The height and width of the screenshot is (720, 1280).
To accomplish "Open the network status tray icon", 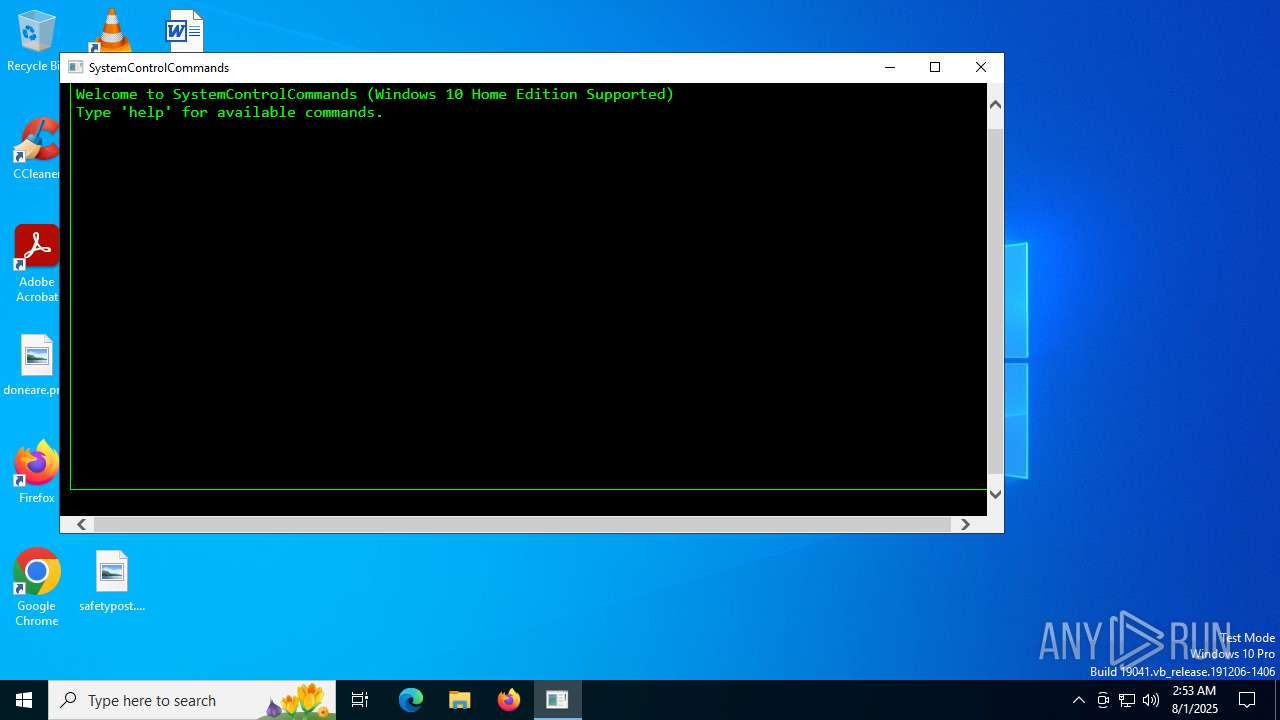I will (x=1127, y=700).
